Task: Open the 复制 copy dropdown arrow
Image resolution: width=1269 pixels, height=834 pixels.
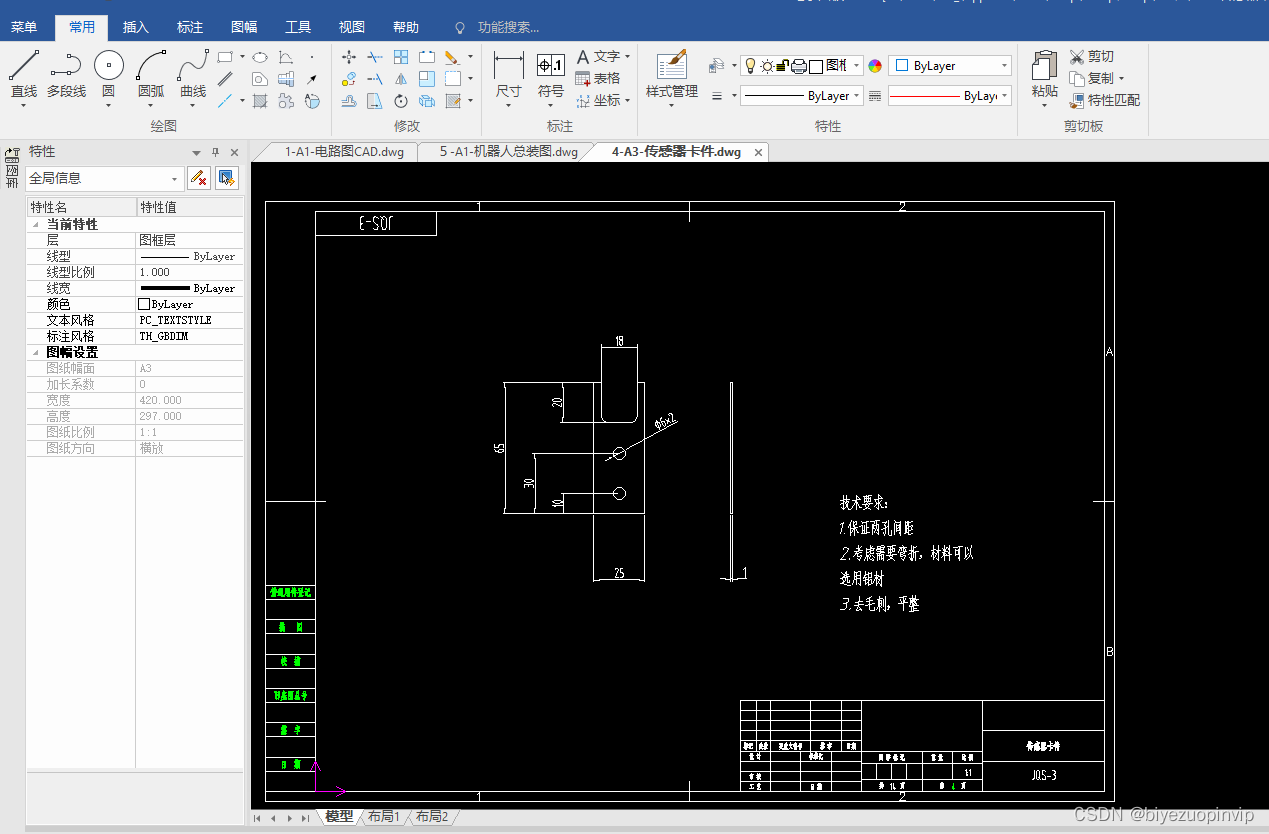Action: pyautogui.click(x=1121, y=79)
